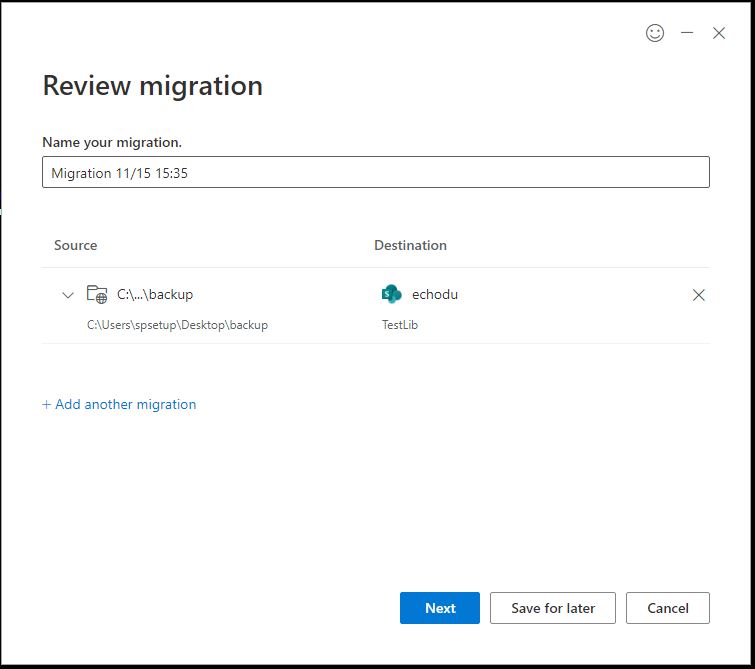The width and height of the screenshot is (755, 669).
Task: Send feedback via the smiley face icon
Action: [x=654, y=33]
